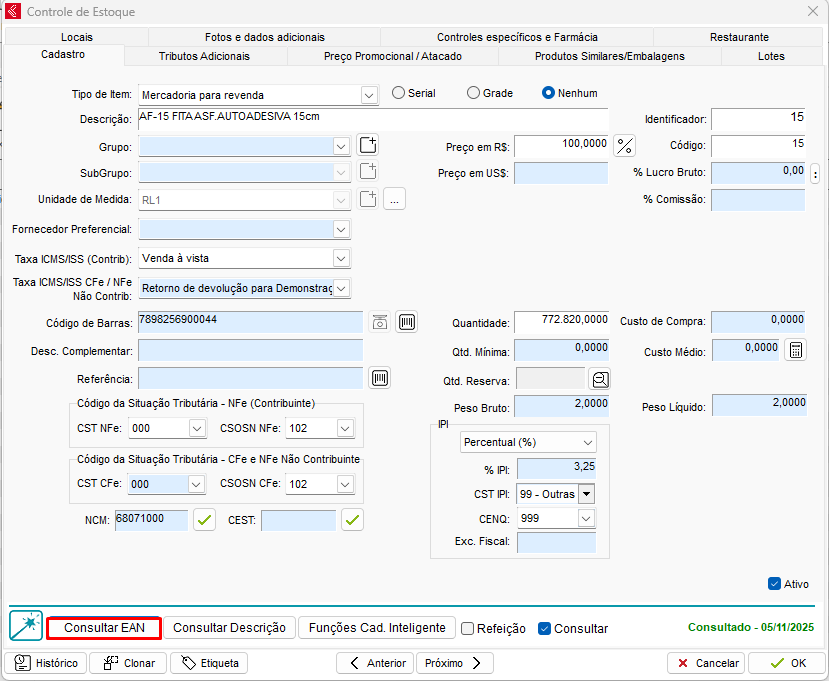The height and width of the screenshot is (681, 829).
Task: Switch to the Tributos Adicionais tab
Action: (204, 56)
